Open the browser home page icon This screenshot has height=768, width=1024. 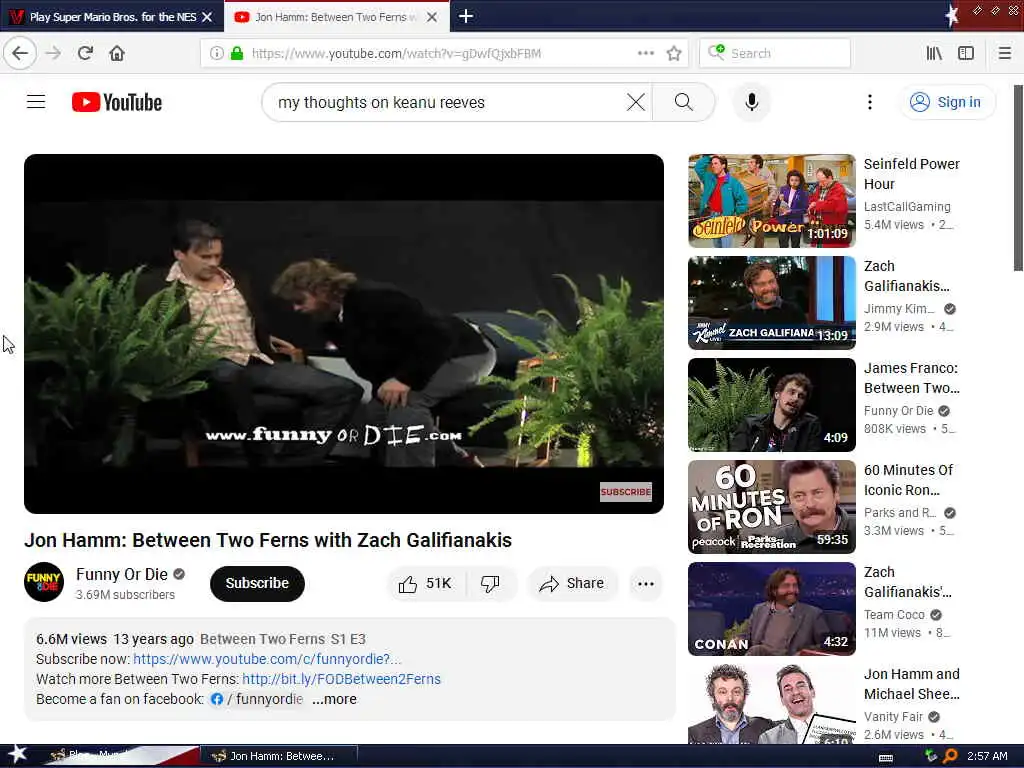(117, 53)
